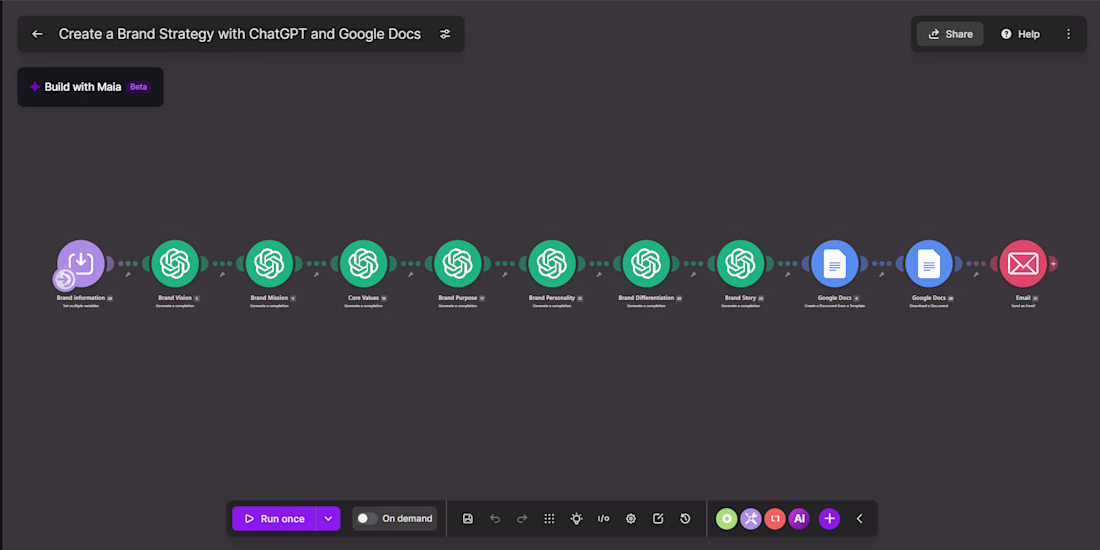Viewport: 1100px width, 550px height.
Task: Open the Help menu
Action: pos(1020,34)
